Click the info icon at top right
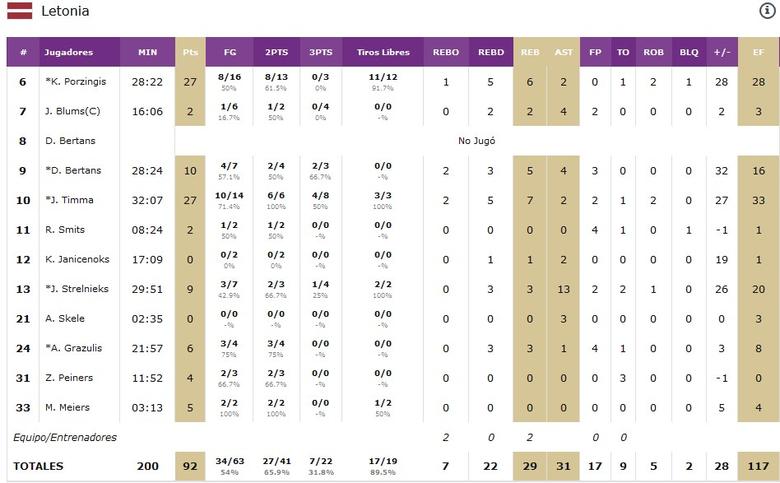The height and width of the screenshot is (483, 780). [767, 11]
